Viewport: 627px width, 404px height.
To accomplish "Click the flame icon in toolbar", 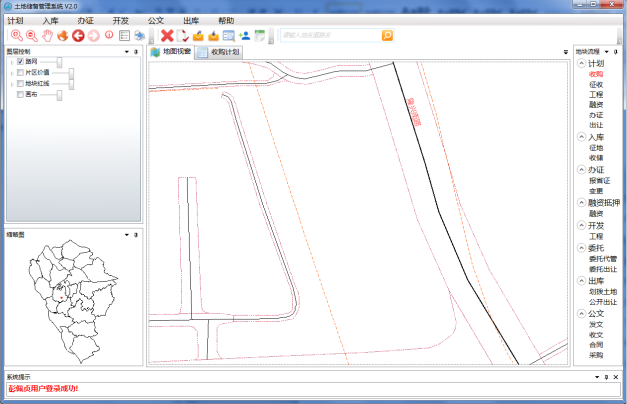I will 62,36.
